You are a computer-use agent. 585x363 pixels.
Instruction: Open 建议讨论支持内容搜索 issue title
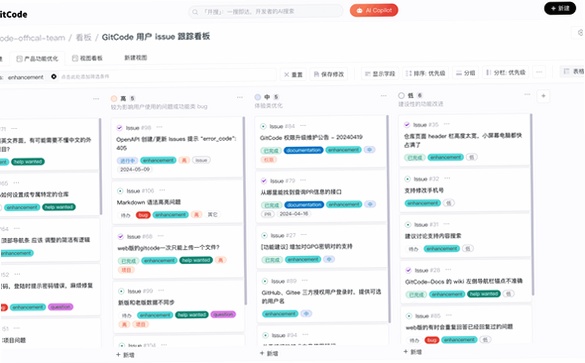[433, 236]
